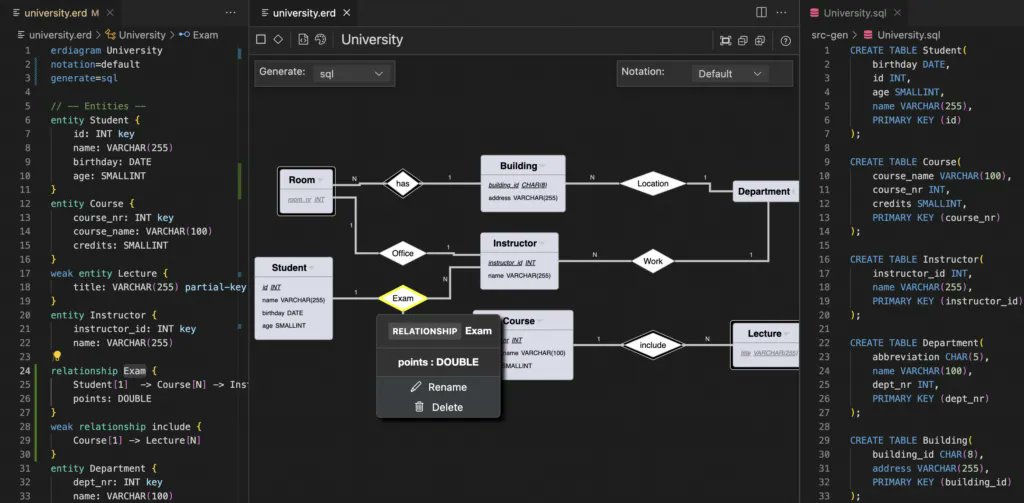
Task: Select the university.erd diagram tab
Action: point(304,12)
